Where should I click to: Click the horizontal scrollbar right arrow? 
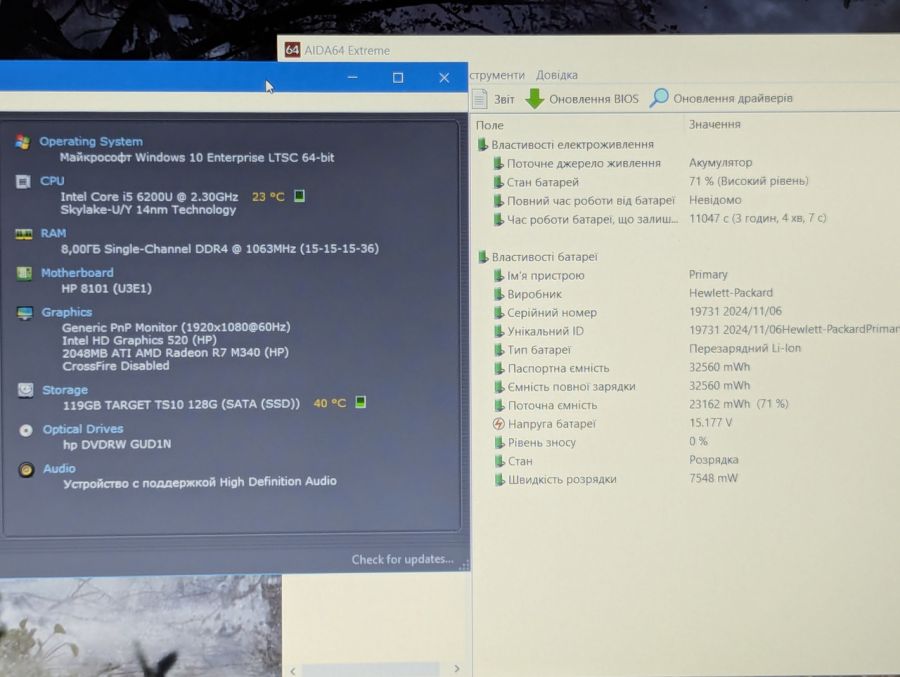coord(457,668)
